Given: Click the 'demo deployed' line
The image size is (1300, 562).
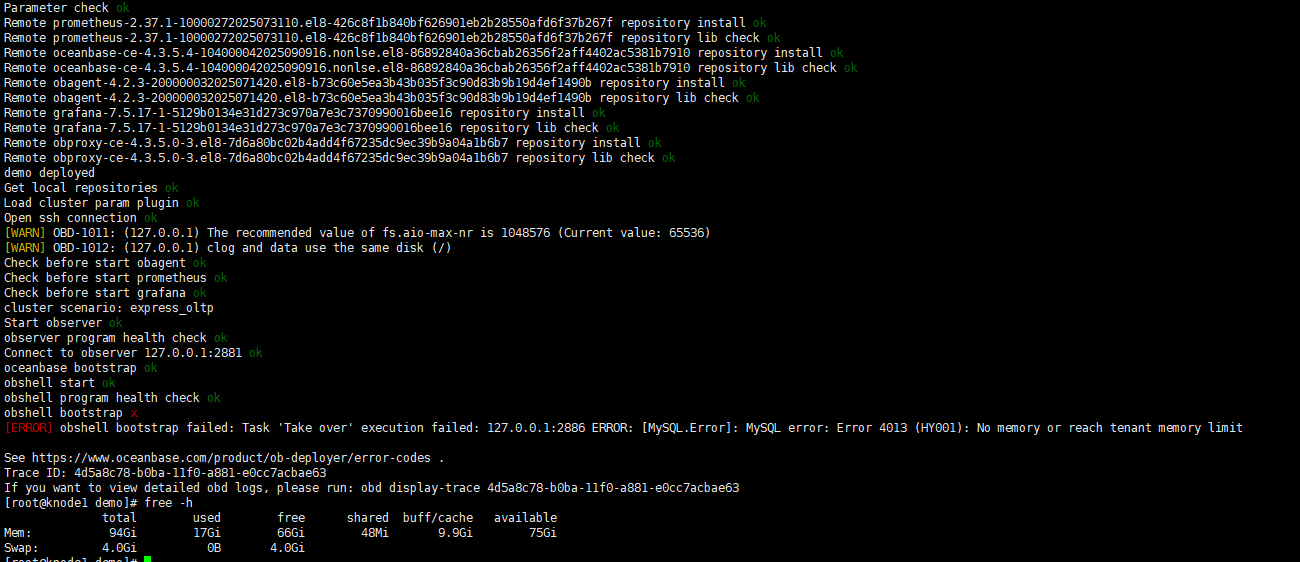Looking at the screenshot, I should click(49, 173).
